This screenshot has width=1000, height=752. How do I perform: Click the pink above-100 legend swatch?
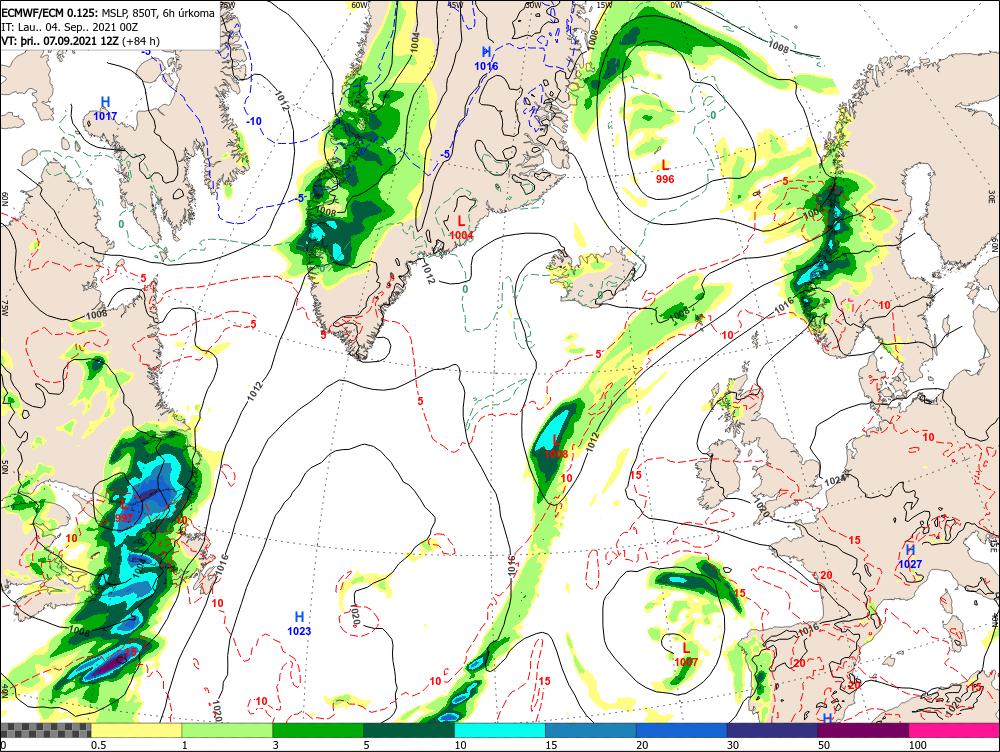pos(954,730)
